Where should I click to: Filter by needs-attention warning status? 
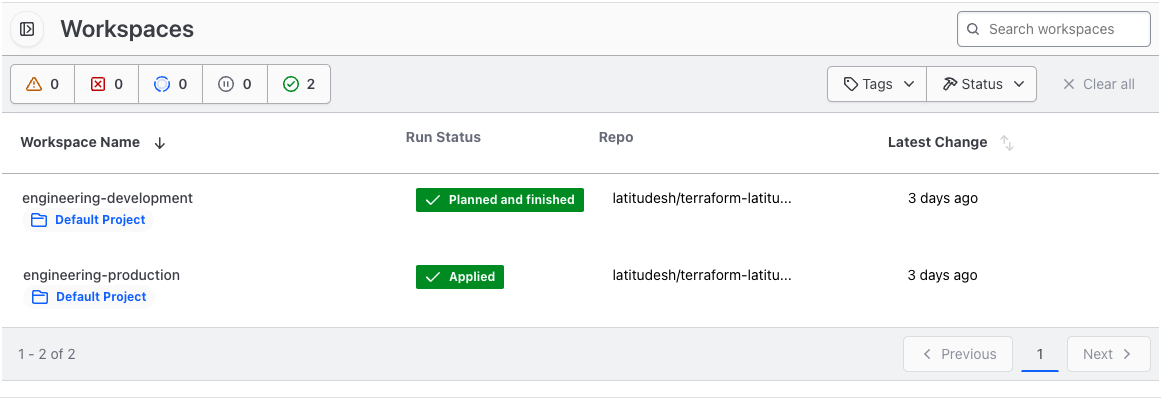(x=43, y=84)
